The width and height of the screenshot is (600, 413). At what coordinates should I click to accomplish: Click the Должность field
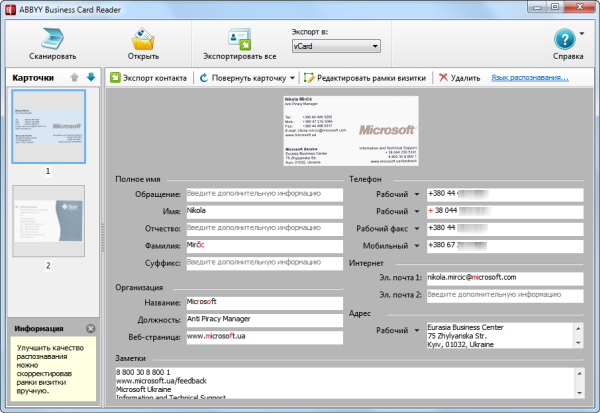click(264, 320)
